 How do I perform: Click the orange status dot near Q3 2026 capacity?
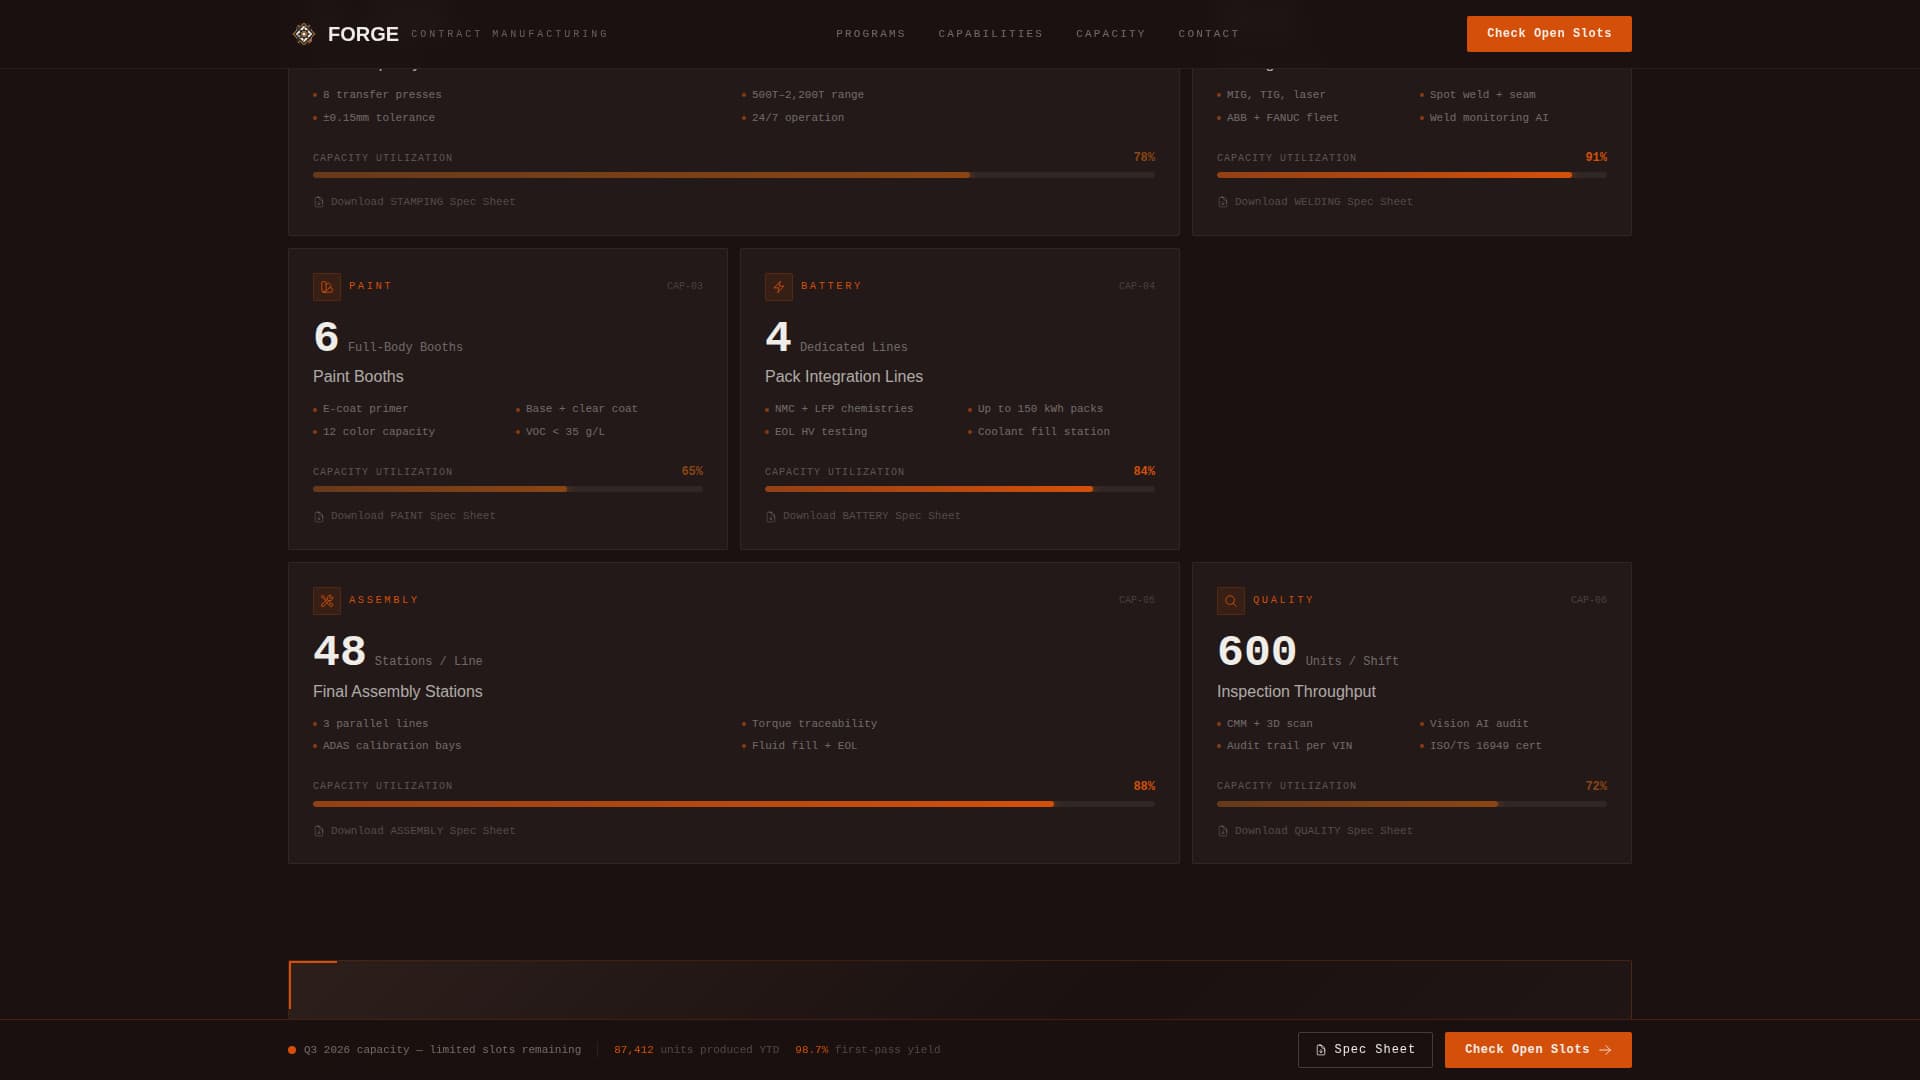click(291, 1050)
